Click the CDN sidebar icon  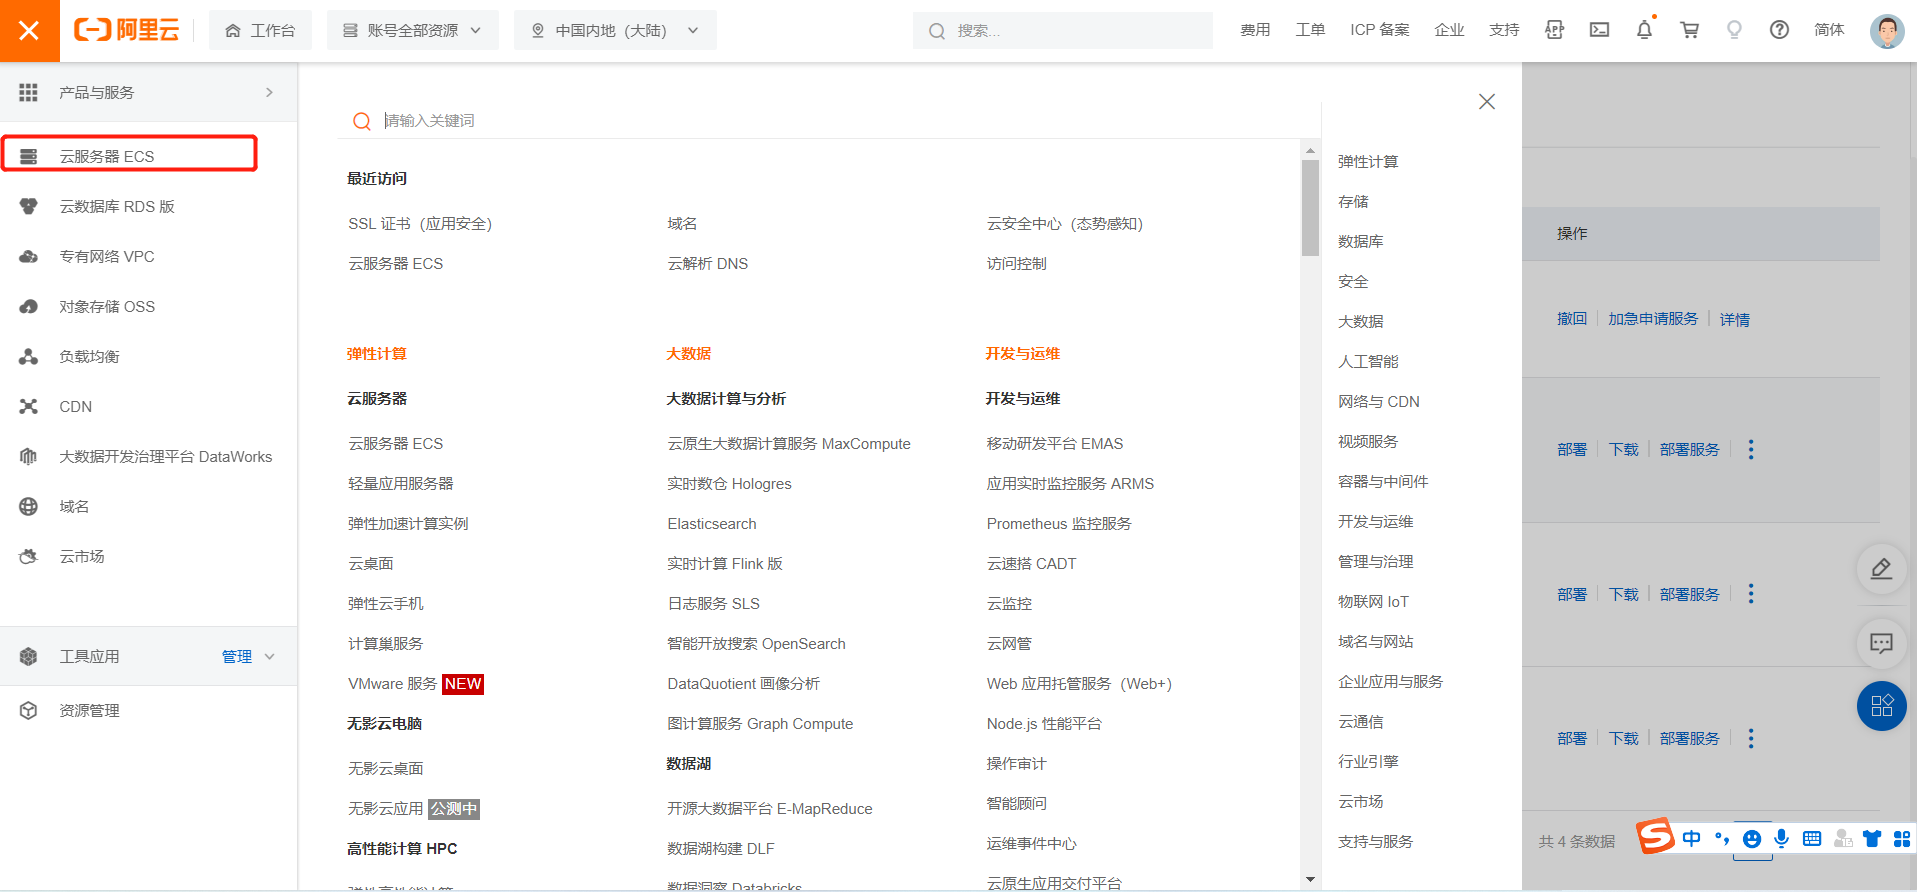pos(29,406)
